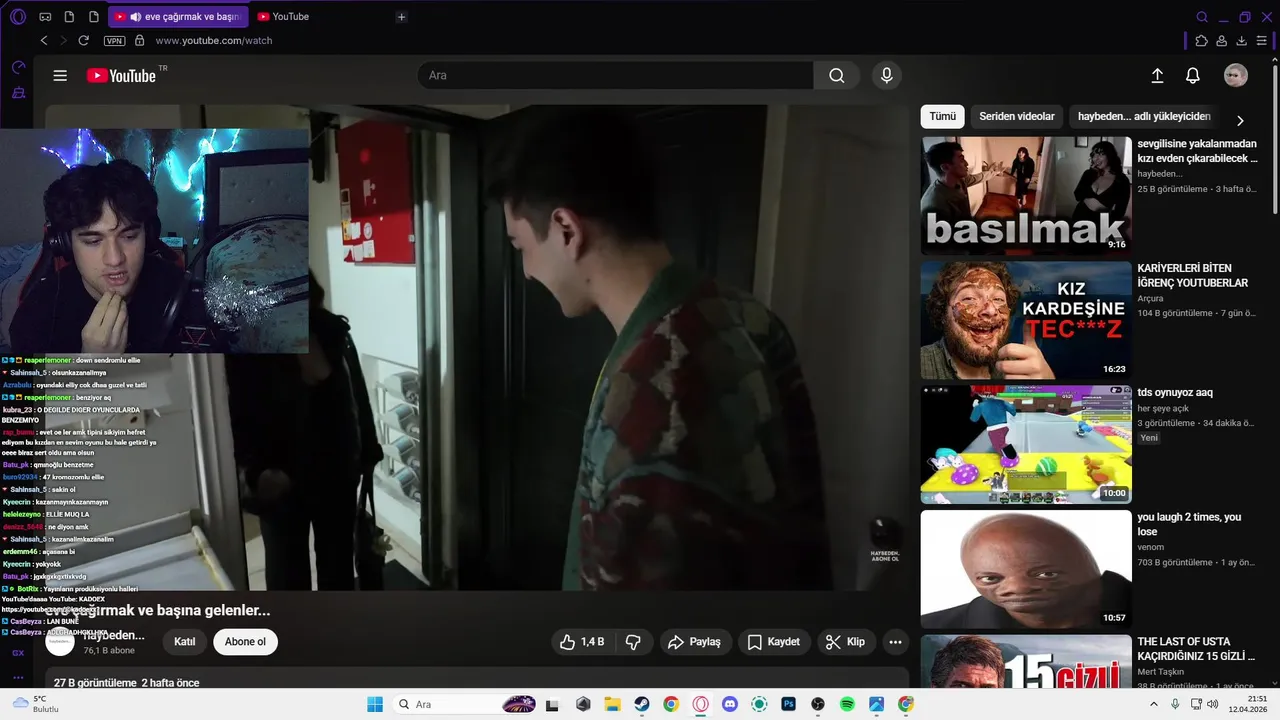Open the system volume speaker icon
Image resolution: width=1280 pixels, height=720 pixels.
1212,704
